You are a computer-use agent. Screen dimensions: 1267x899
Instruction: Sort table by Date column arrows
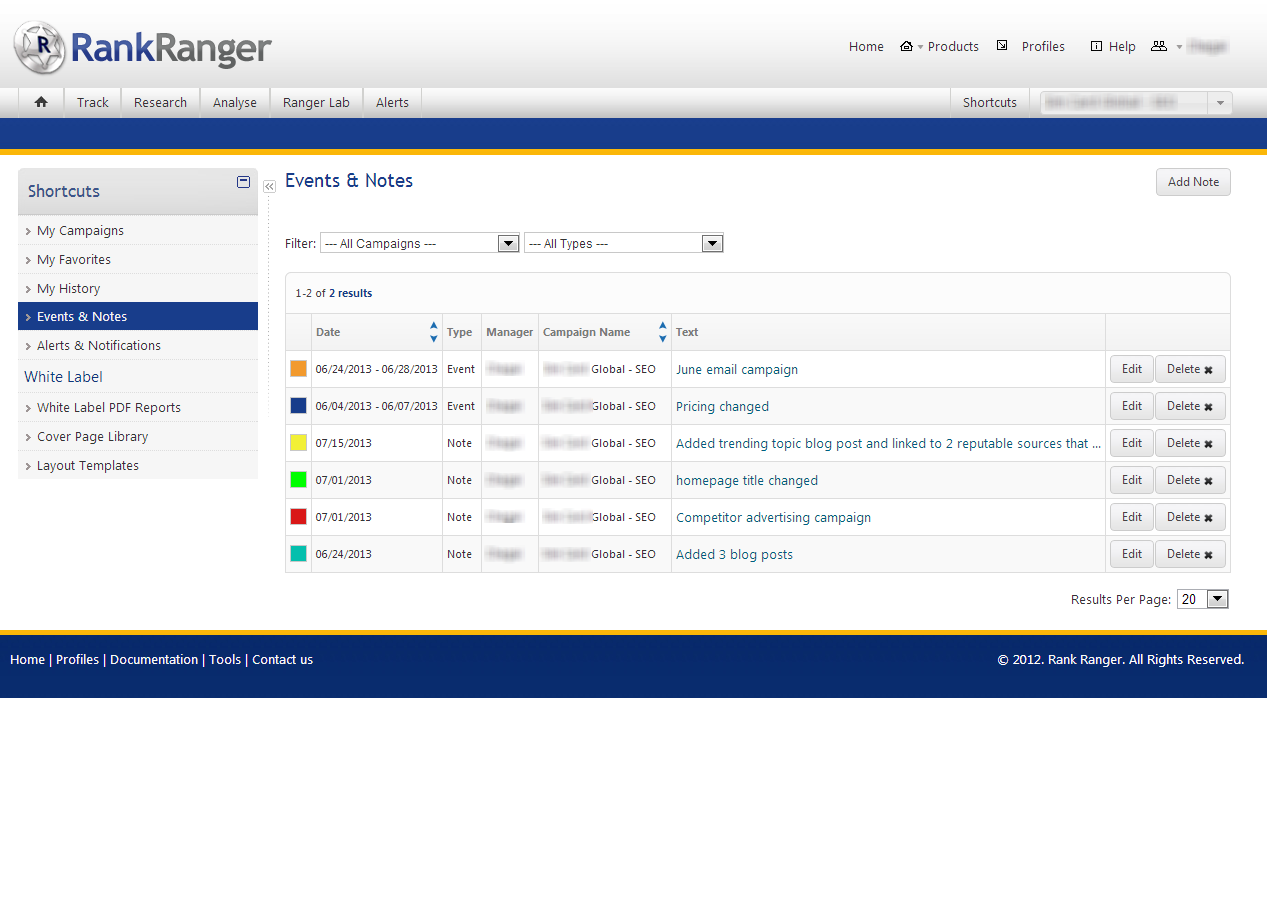(433, 332)
